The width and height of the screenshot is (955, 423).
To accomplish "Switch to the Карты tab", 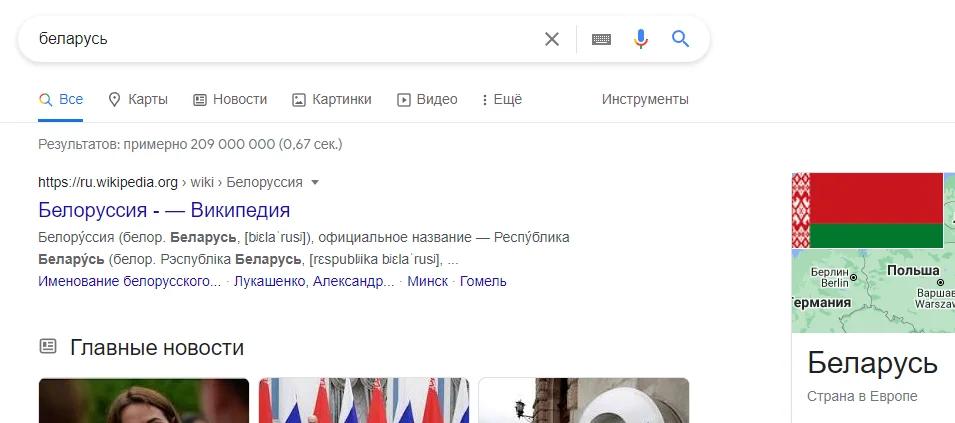I will [138, 99].
